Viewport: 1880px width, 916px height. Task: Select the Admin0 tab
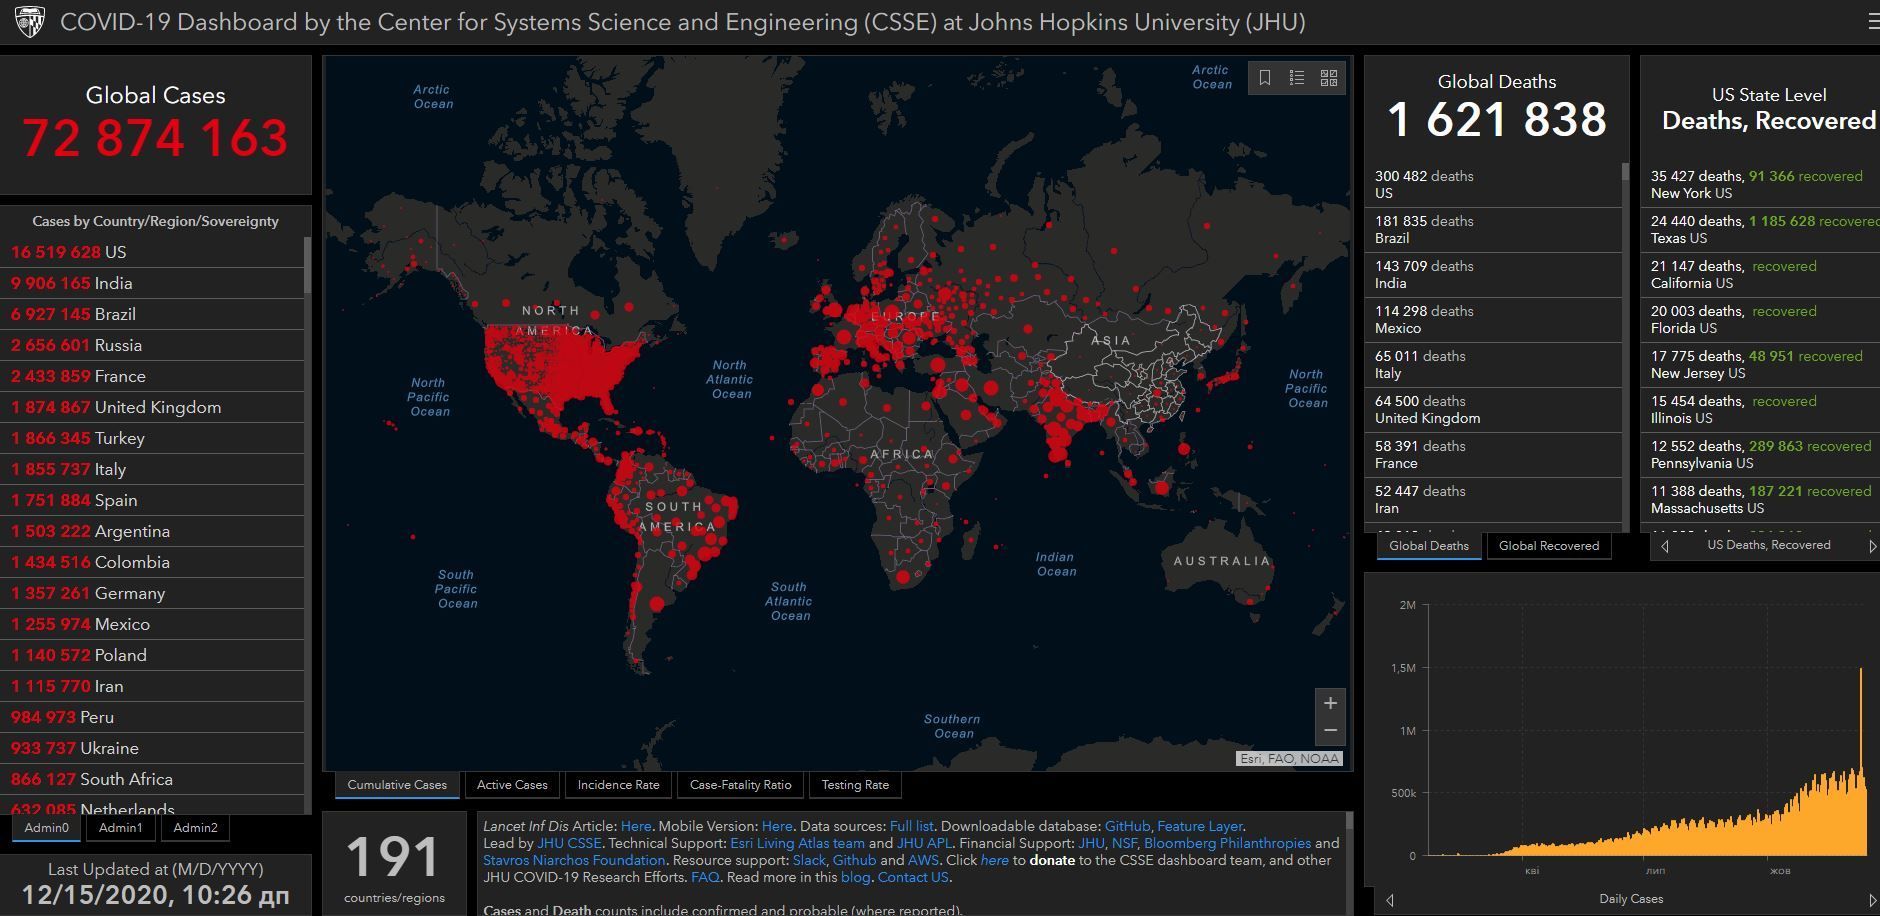47,828
